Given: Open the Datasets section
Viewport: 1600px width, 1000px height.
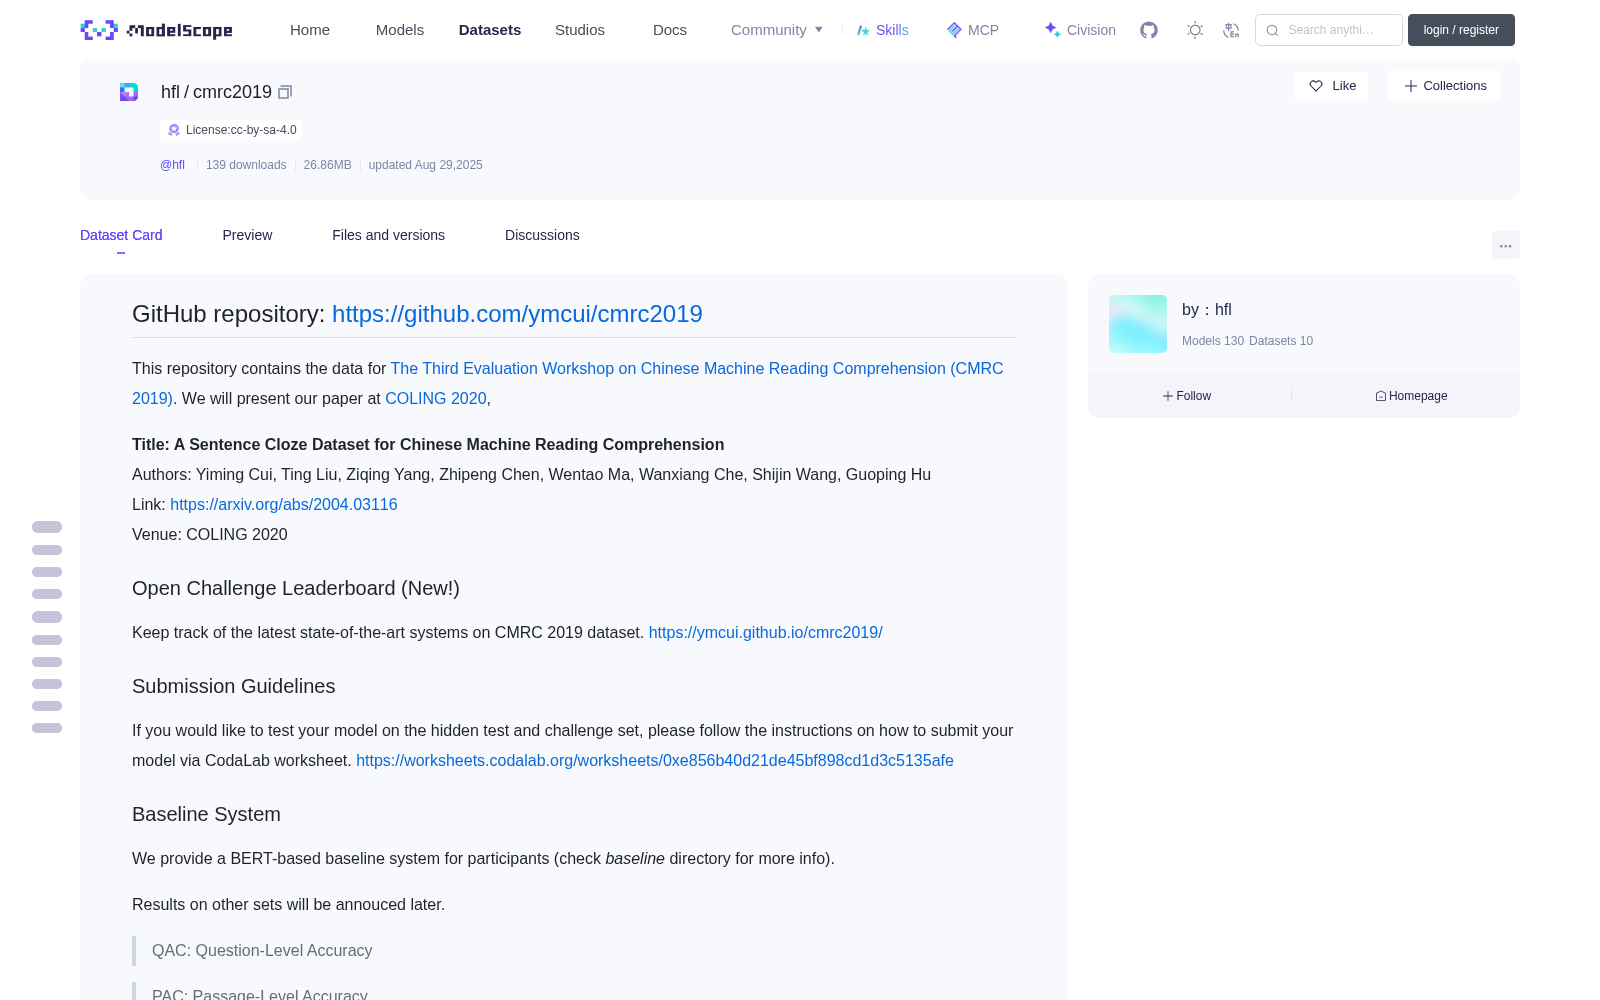Looking at the screenshot, I should click(490, 30).
